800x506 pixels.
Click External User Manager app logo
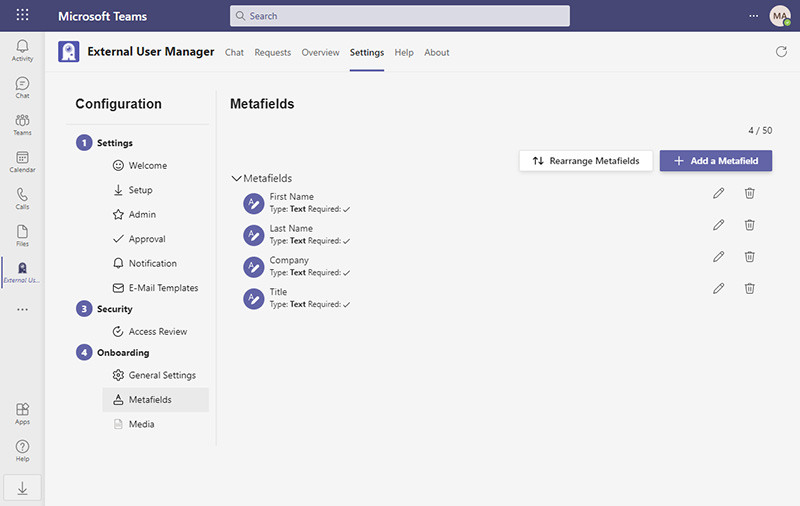(69, 52)
